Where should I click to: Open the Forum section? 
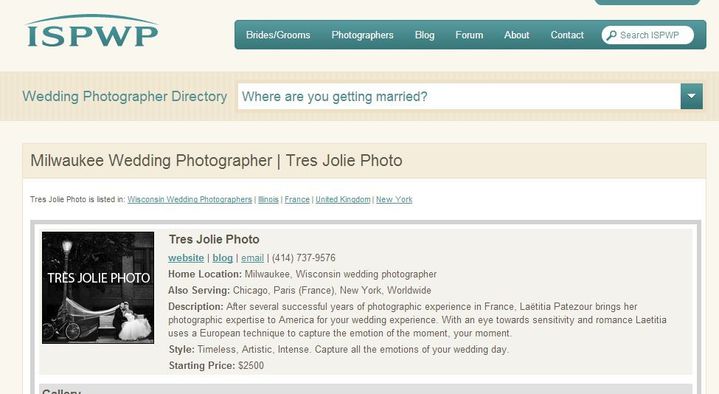click(469, 35)
